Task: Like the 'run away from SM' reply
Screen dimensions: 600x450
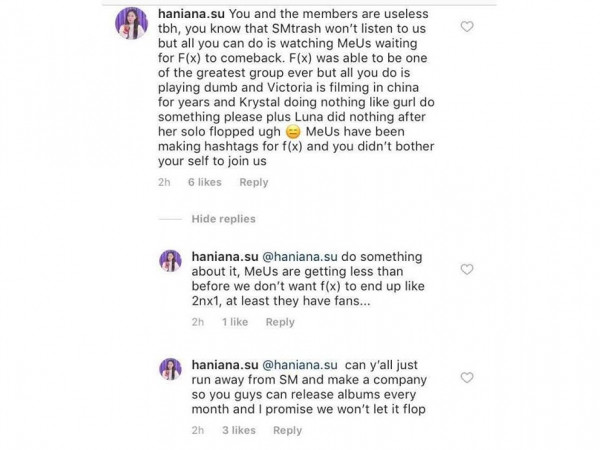Action: pos(466,377)
